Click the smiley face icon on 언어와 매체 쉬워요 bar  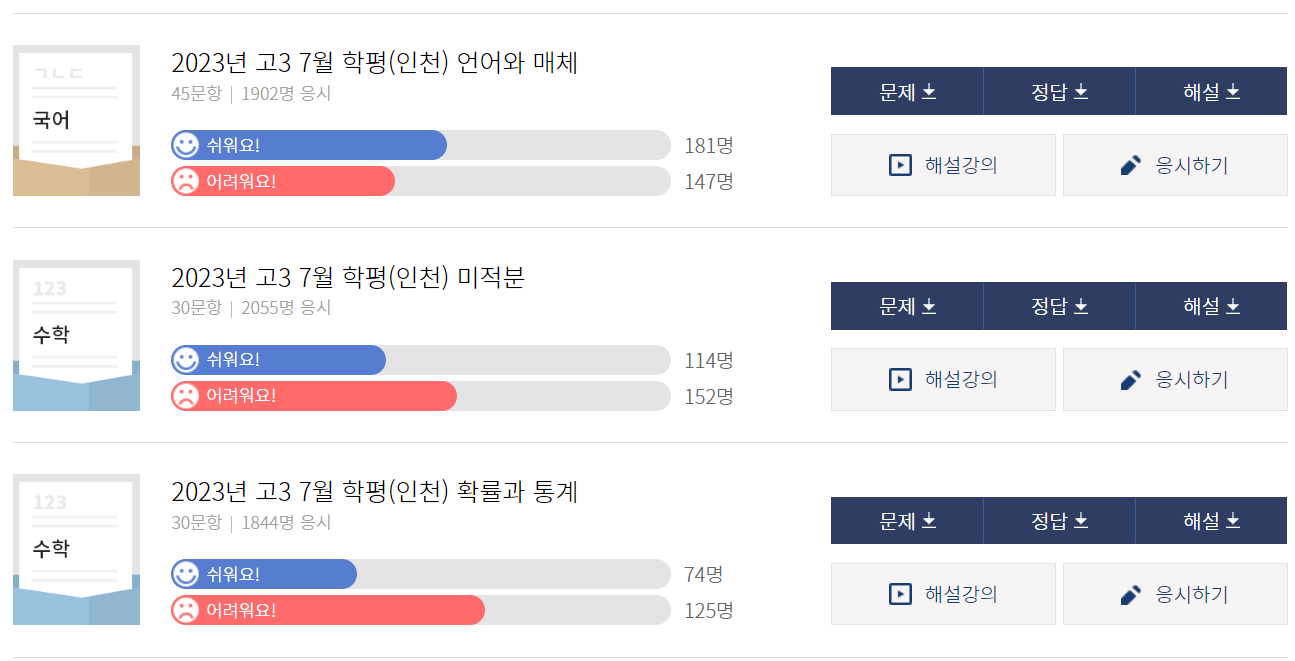tap(185, 145)
